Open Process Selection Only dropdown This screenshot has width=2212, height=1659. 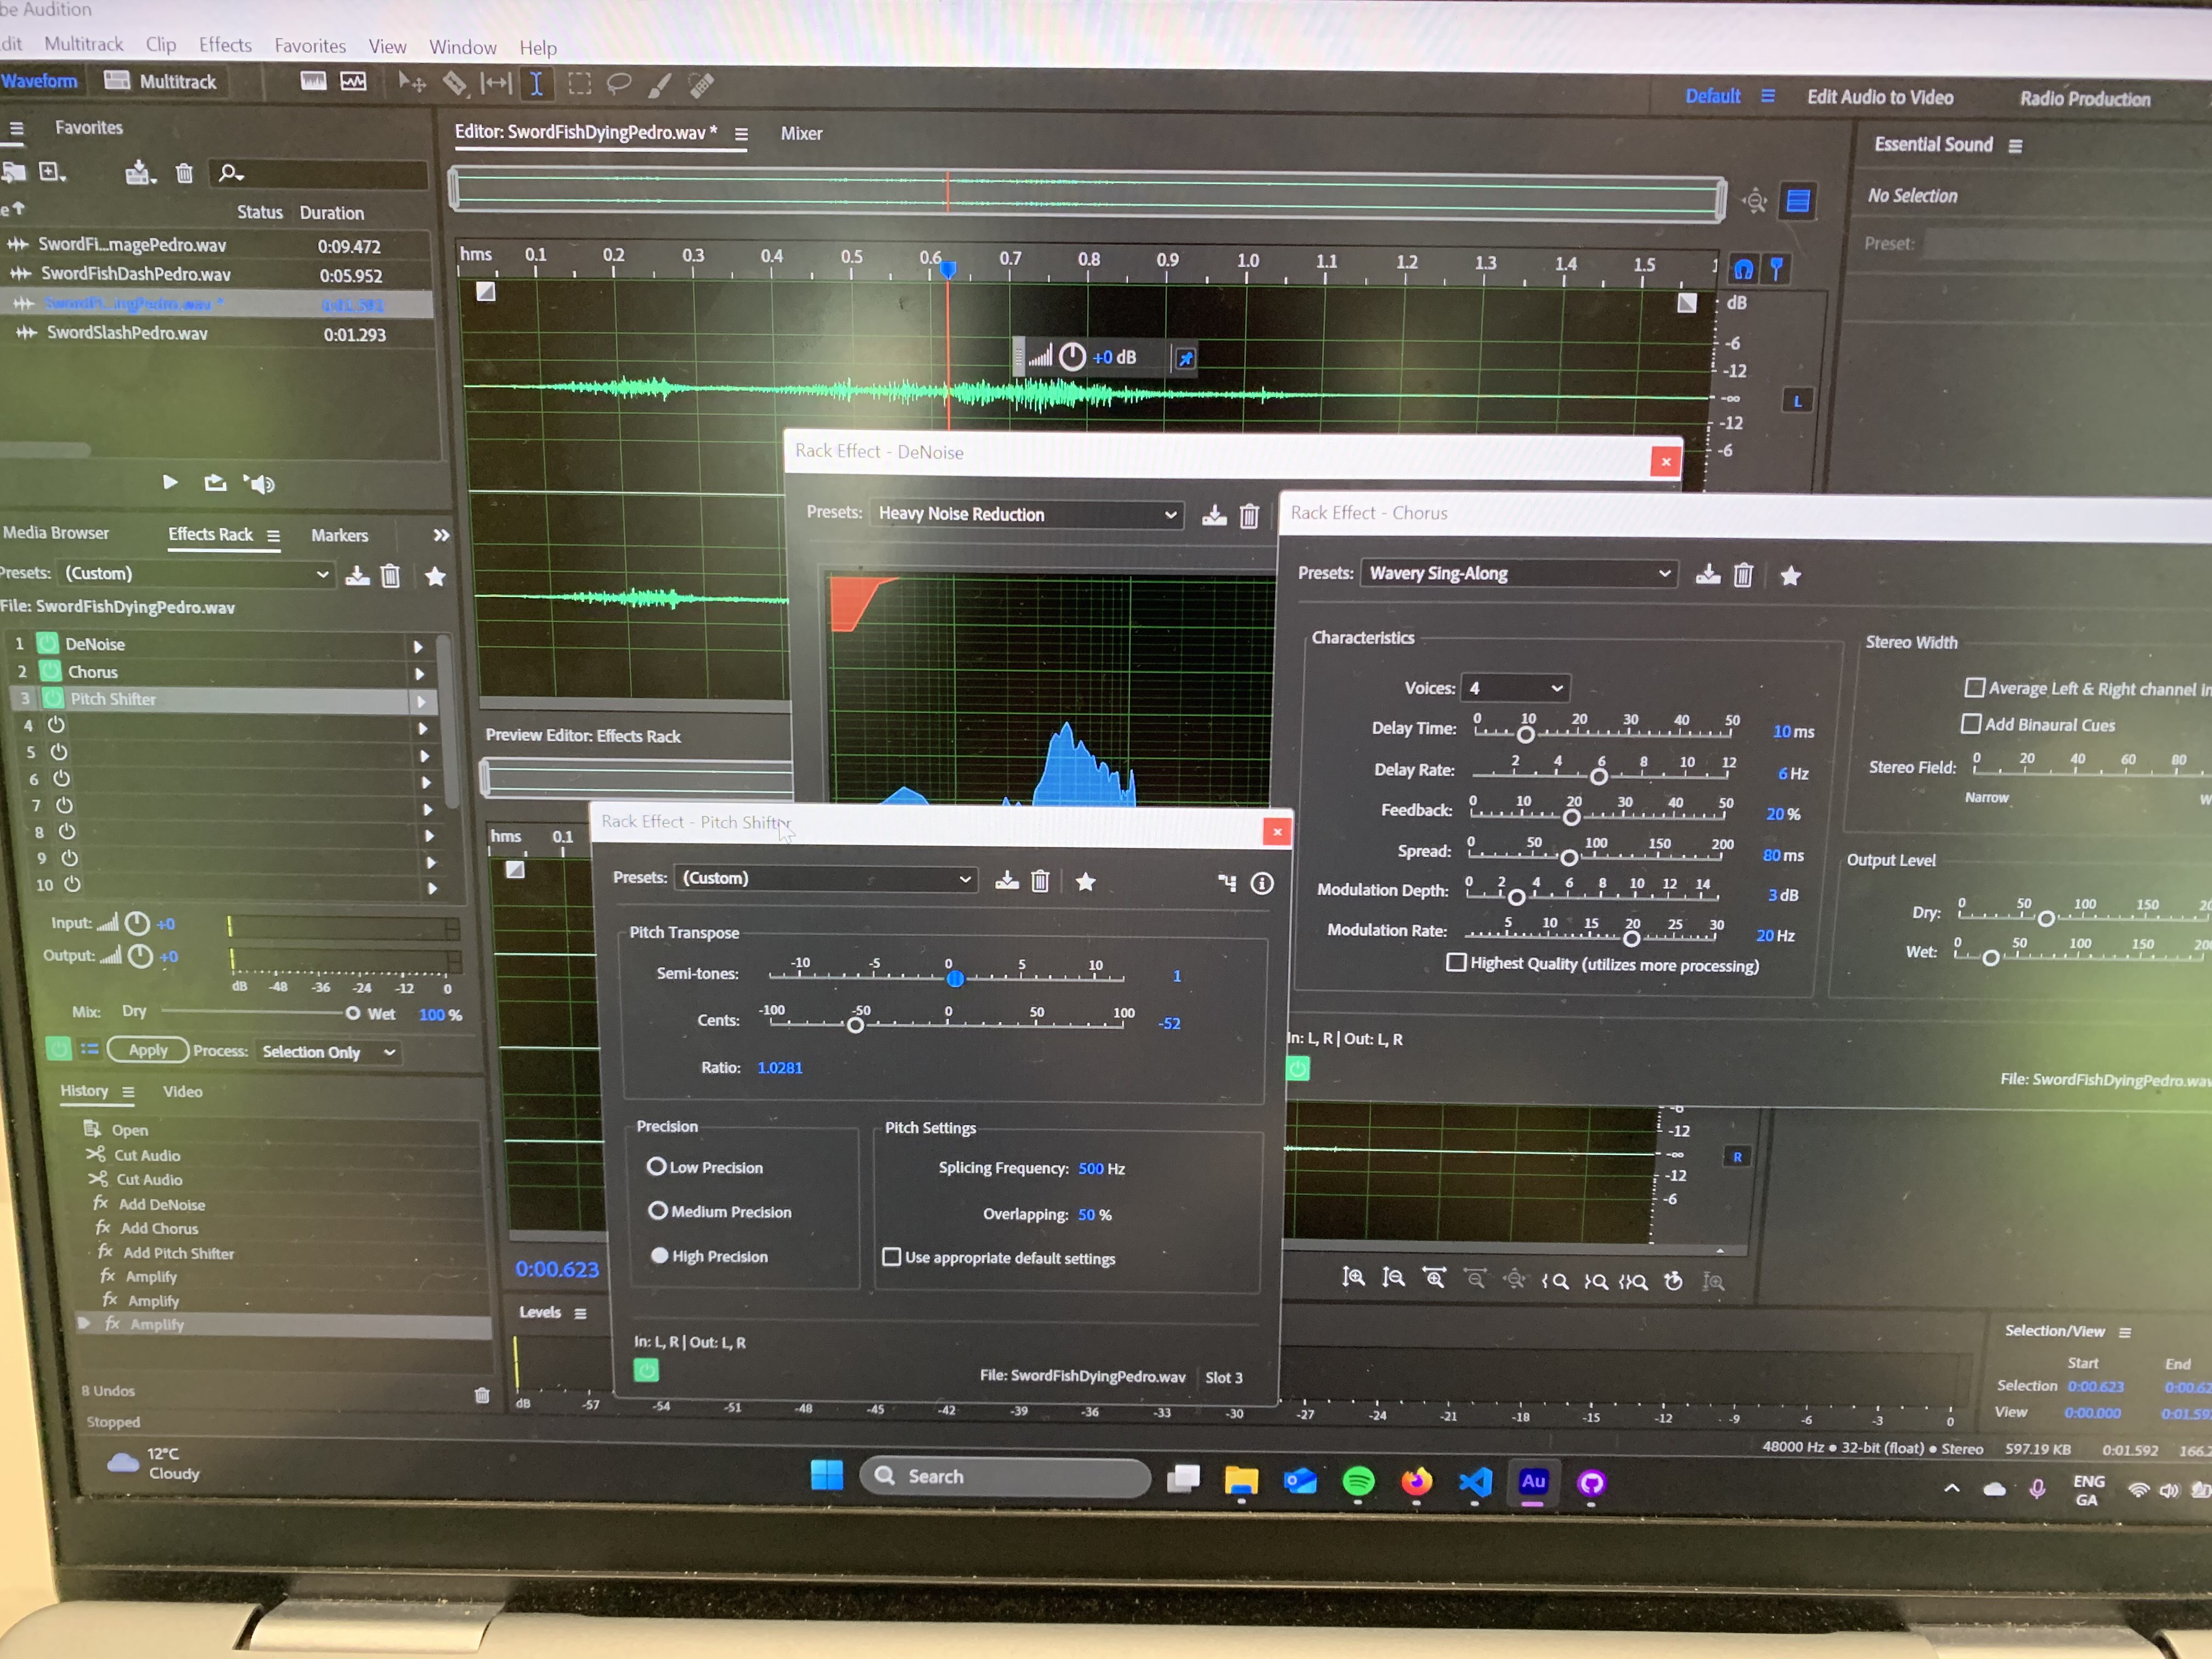point(329,1052)
